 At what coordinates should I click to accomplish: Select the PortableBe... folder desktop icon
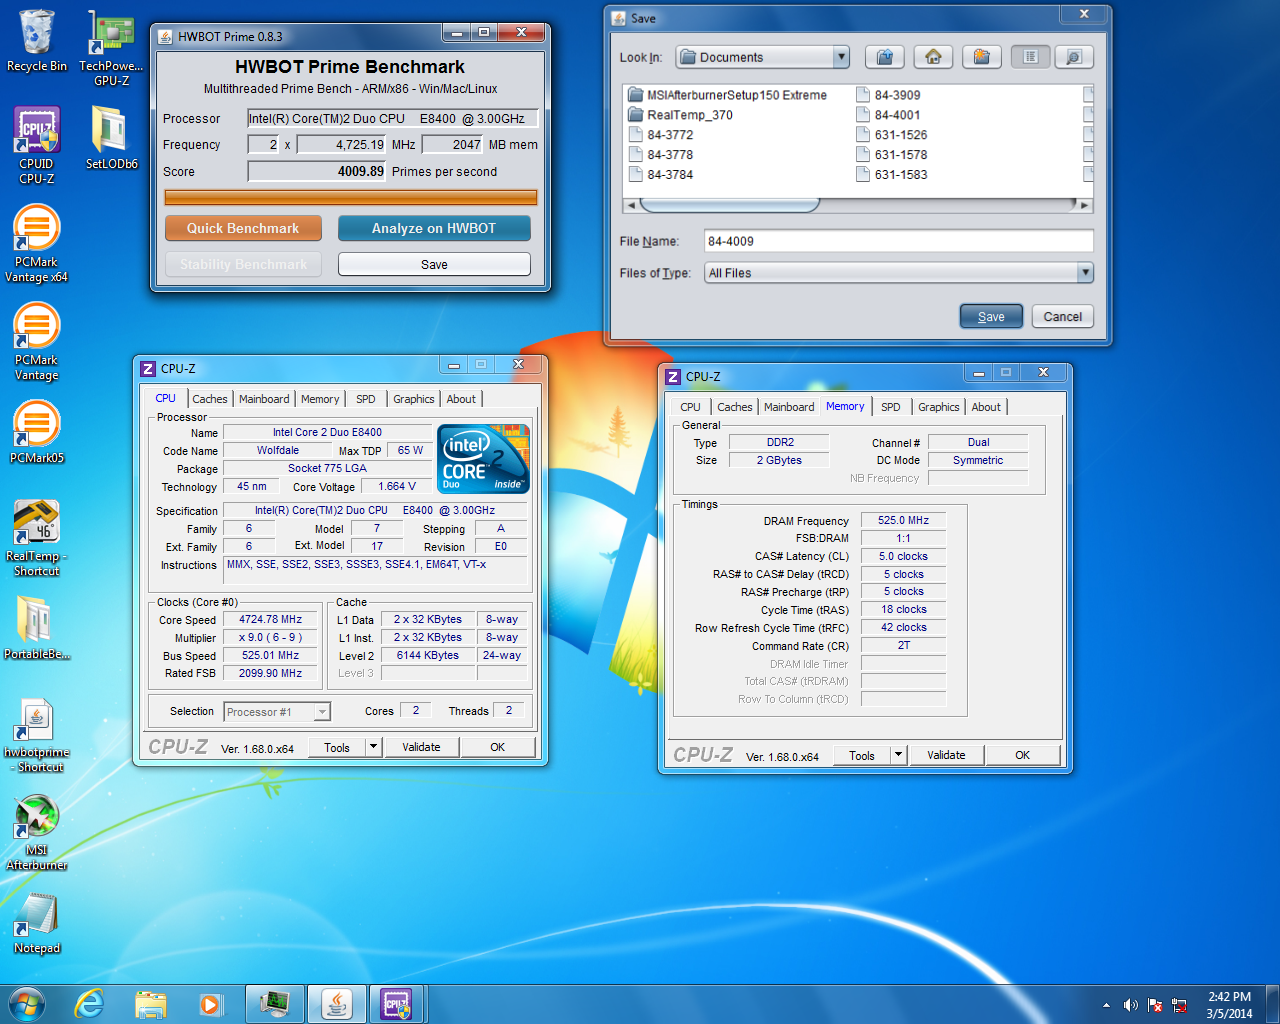(37, 629)
